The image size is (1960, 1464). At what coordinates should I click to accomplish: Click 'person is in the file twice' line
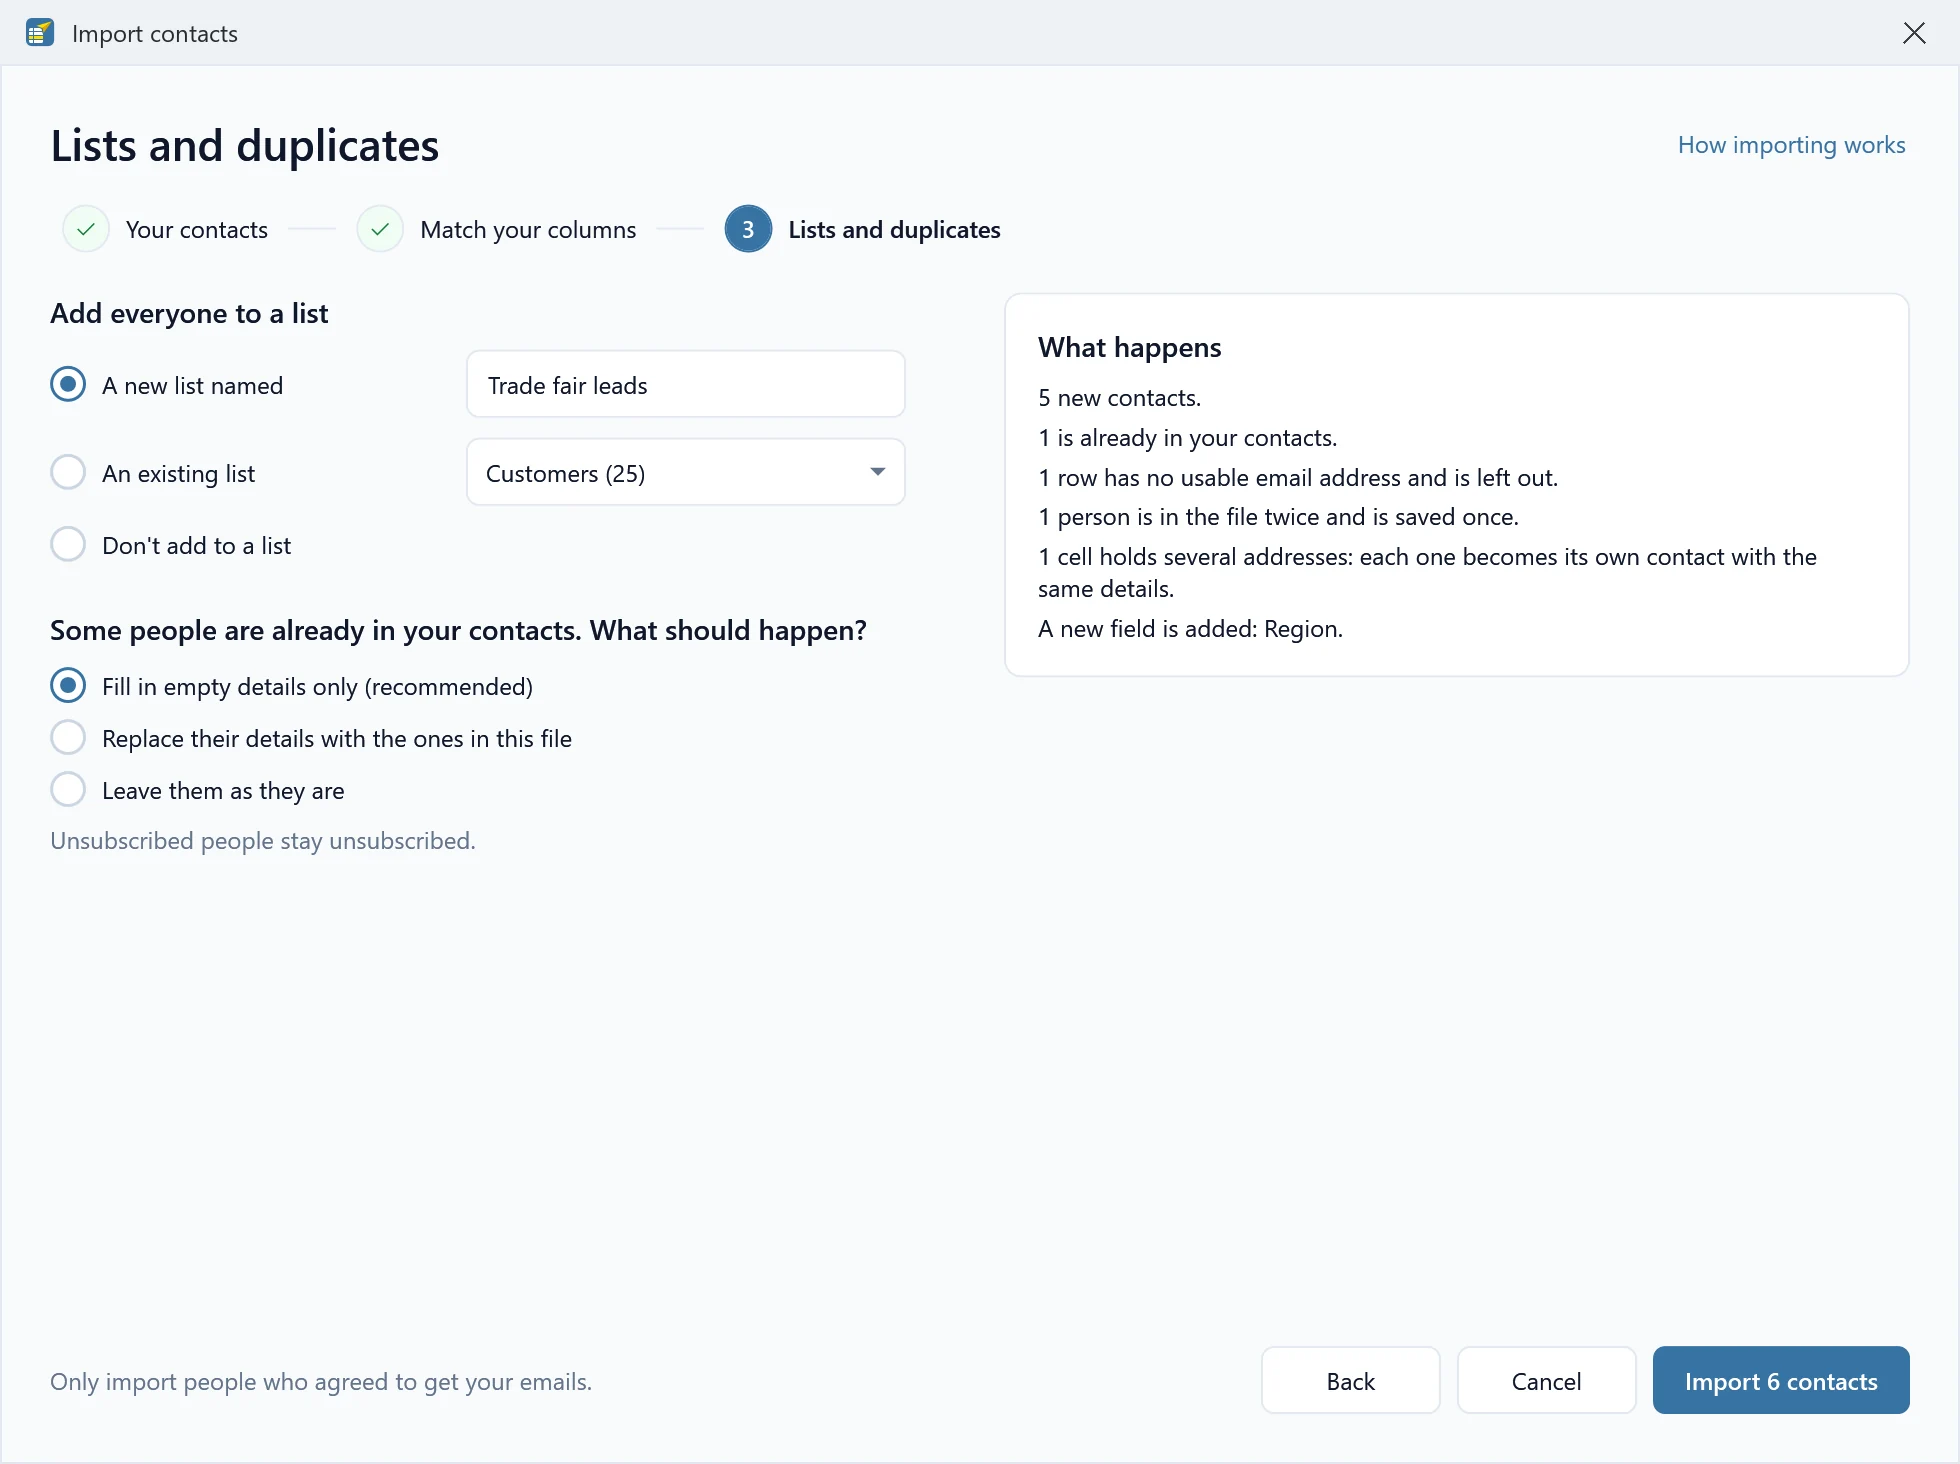1278,517
